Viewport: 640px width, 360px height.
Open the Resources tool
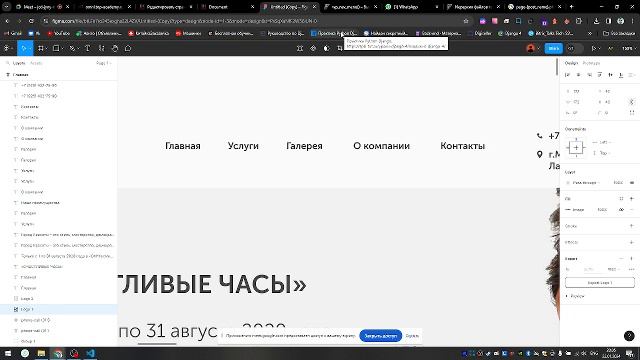[x=101, y=48]
